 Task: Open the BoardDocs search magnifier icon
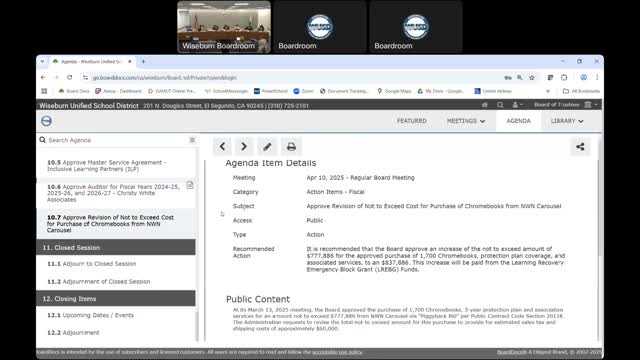point(500,105)
